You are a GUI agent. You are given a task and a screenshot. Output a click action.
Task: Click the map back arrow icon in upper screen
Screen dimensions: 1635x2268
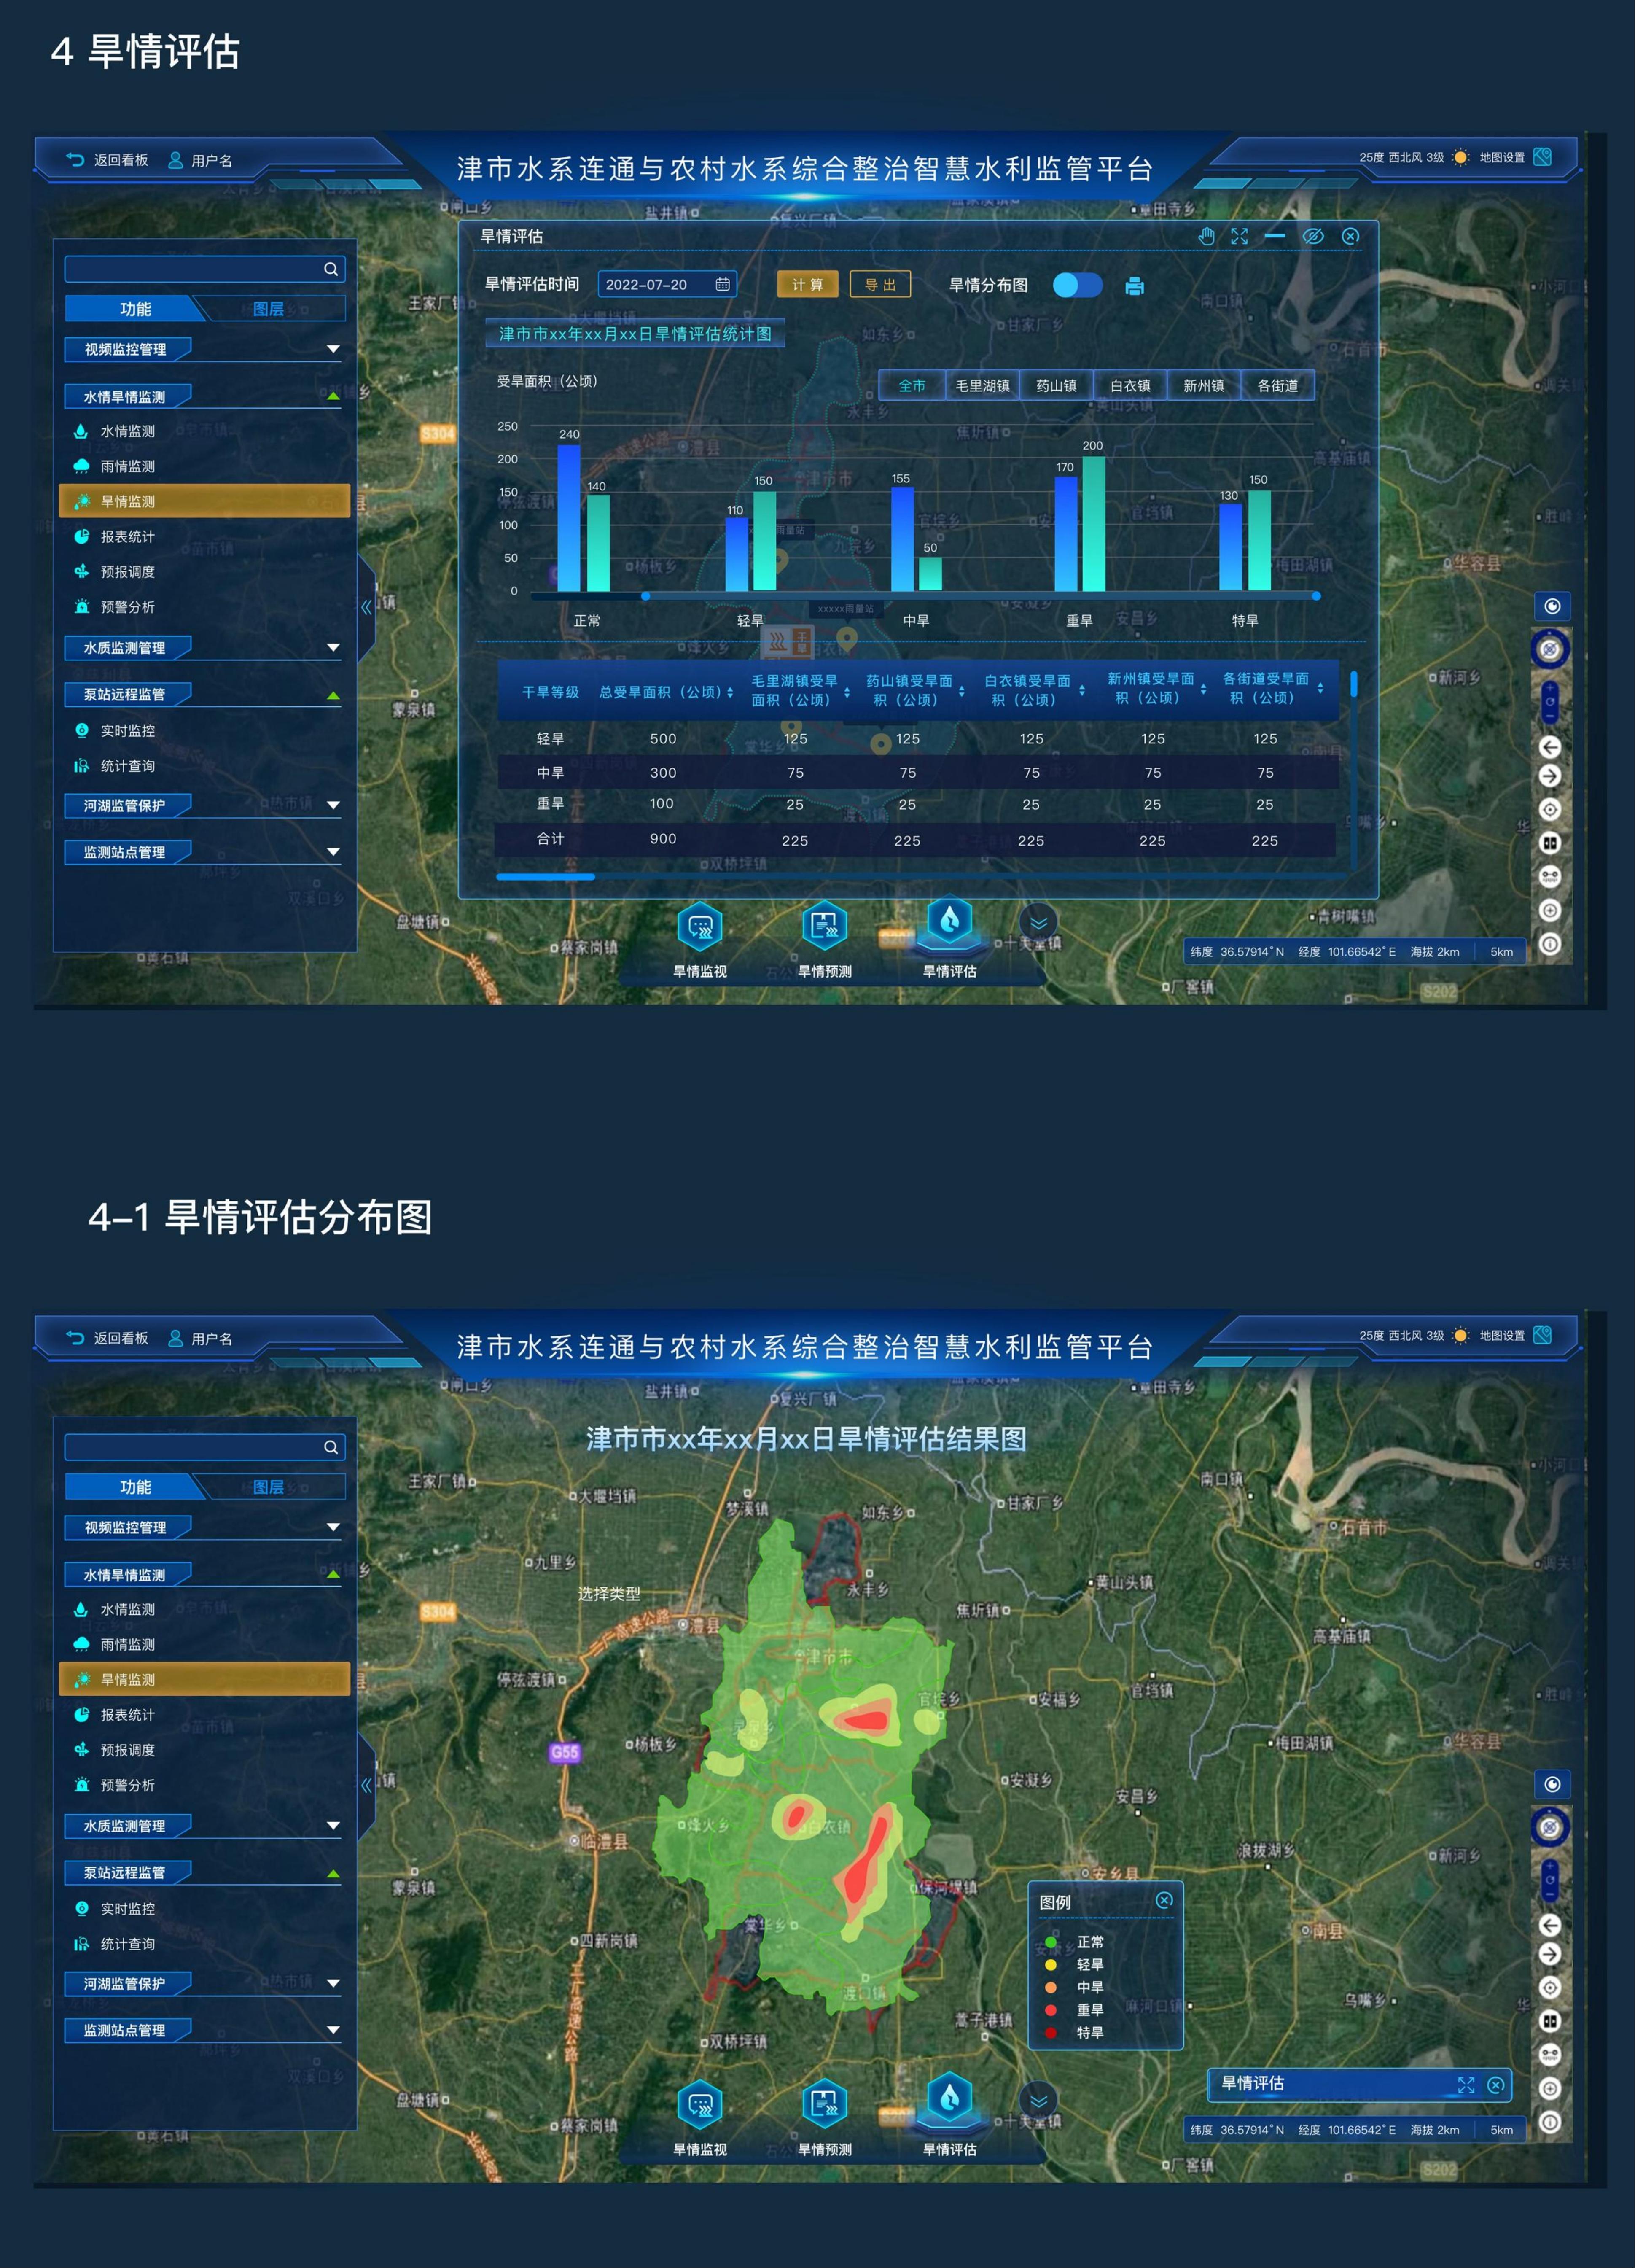coord(1549,746)
